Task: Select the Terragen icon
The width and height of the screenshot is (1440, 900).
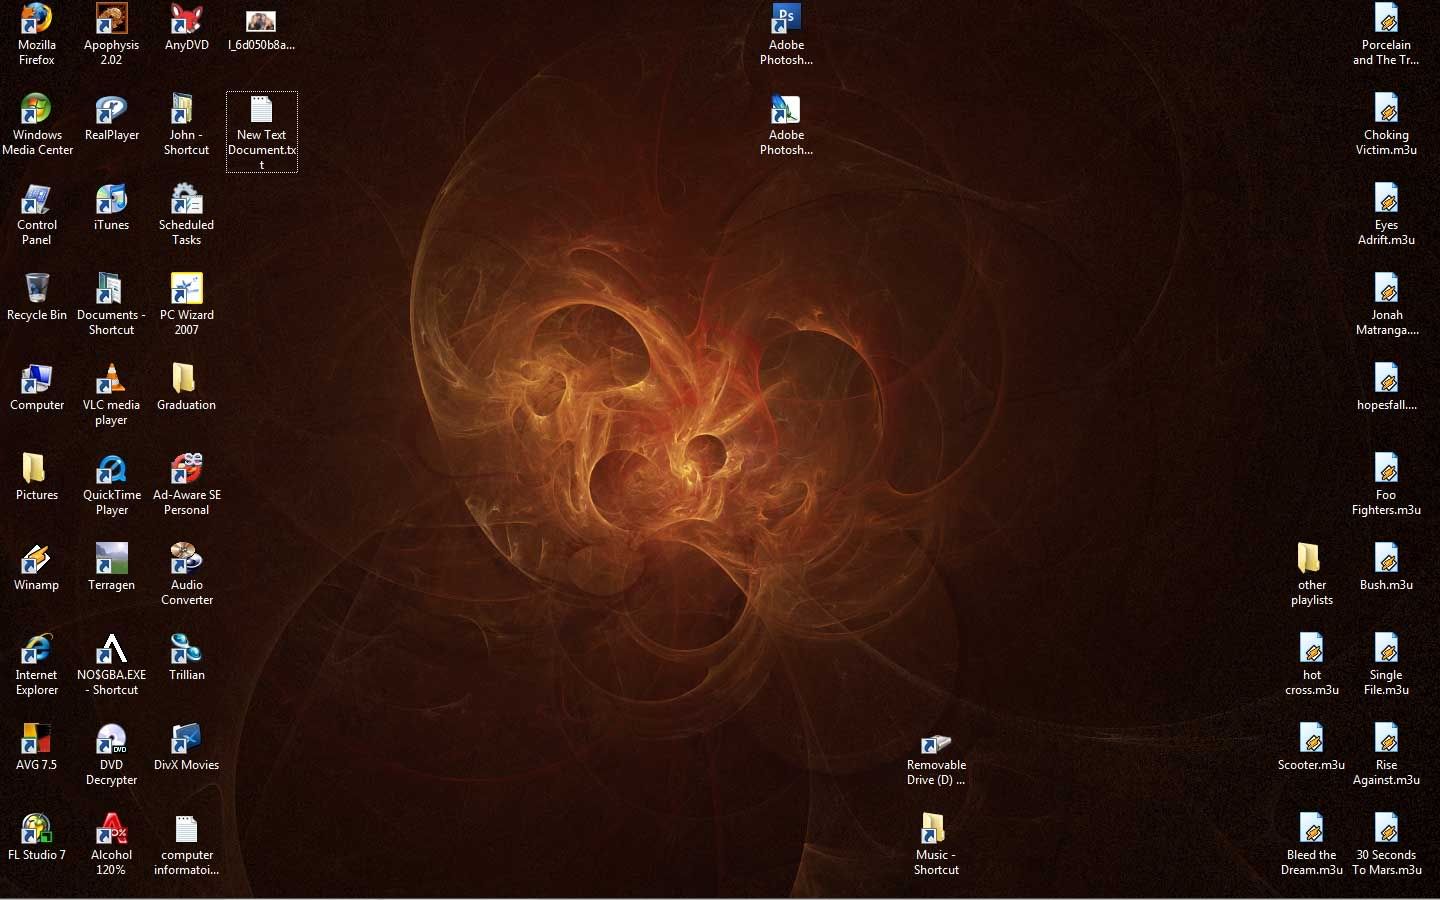Action: coord(111,559)
